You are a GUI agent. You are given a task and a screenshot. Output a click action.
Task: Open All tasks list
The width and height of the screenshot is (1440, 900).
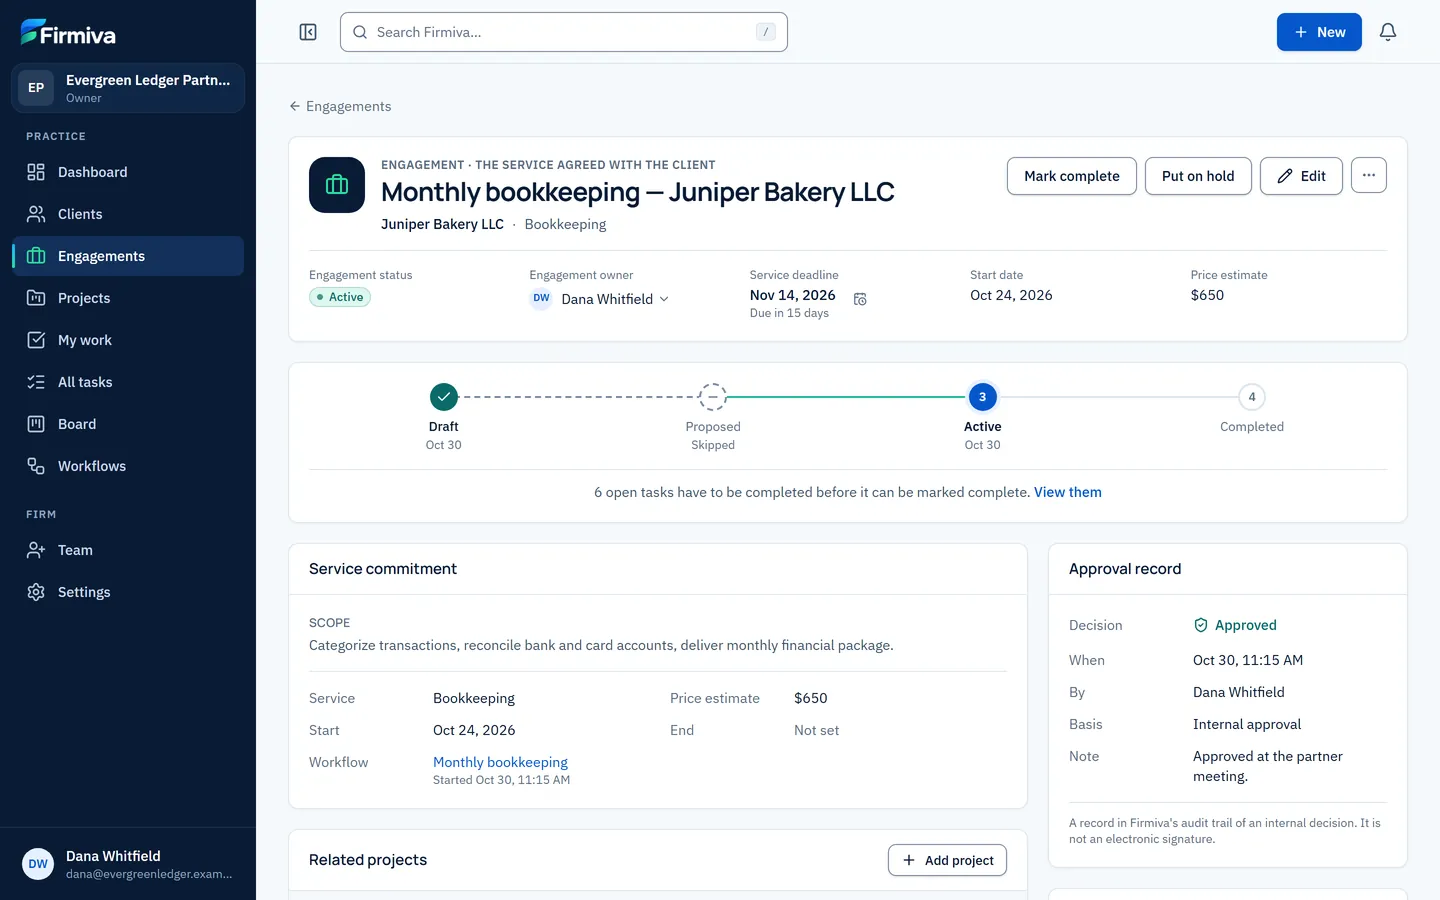128,382
